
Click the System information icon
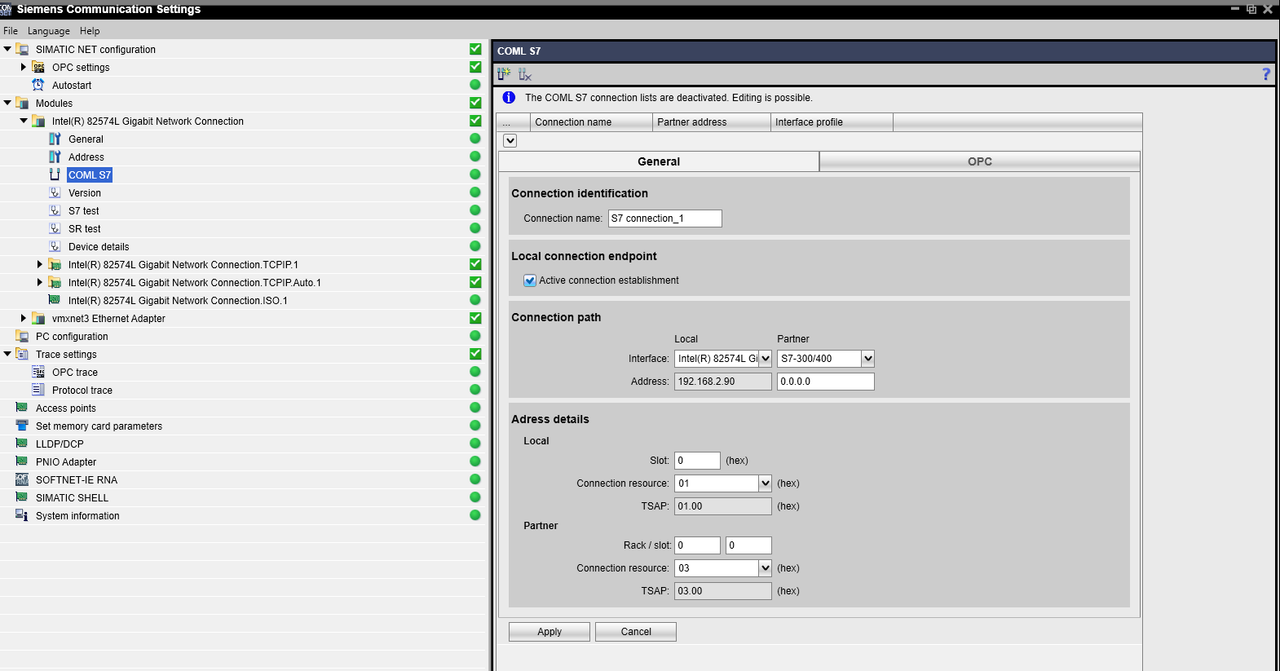point(22,516)
